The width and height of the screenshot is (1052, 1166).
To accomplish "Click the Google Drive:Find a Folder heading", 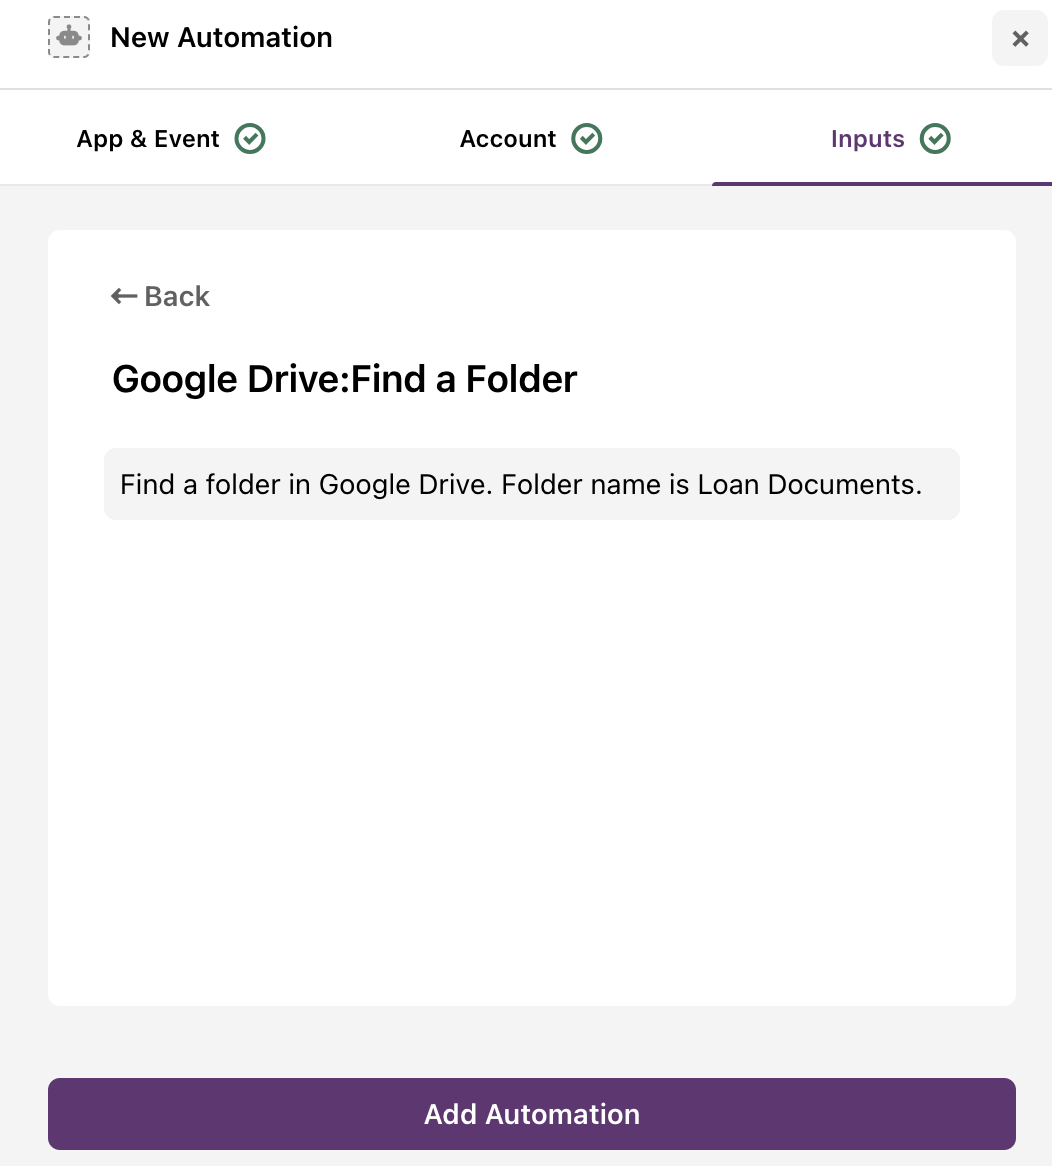I will click(344, 379).
